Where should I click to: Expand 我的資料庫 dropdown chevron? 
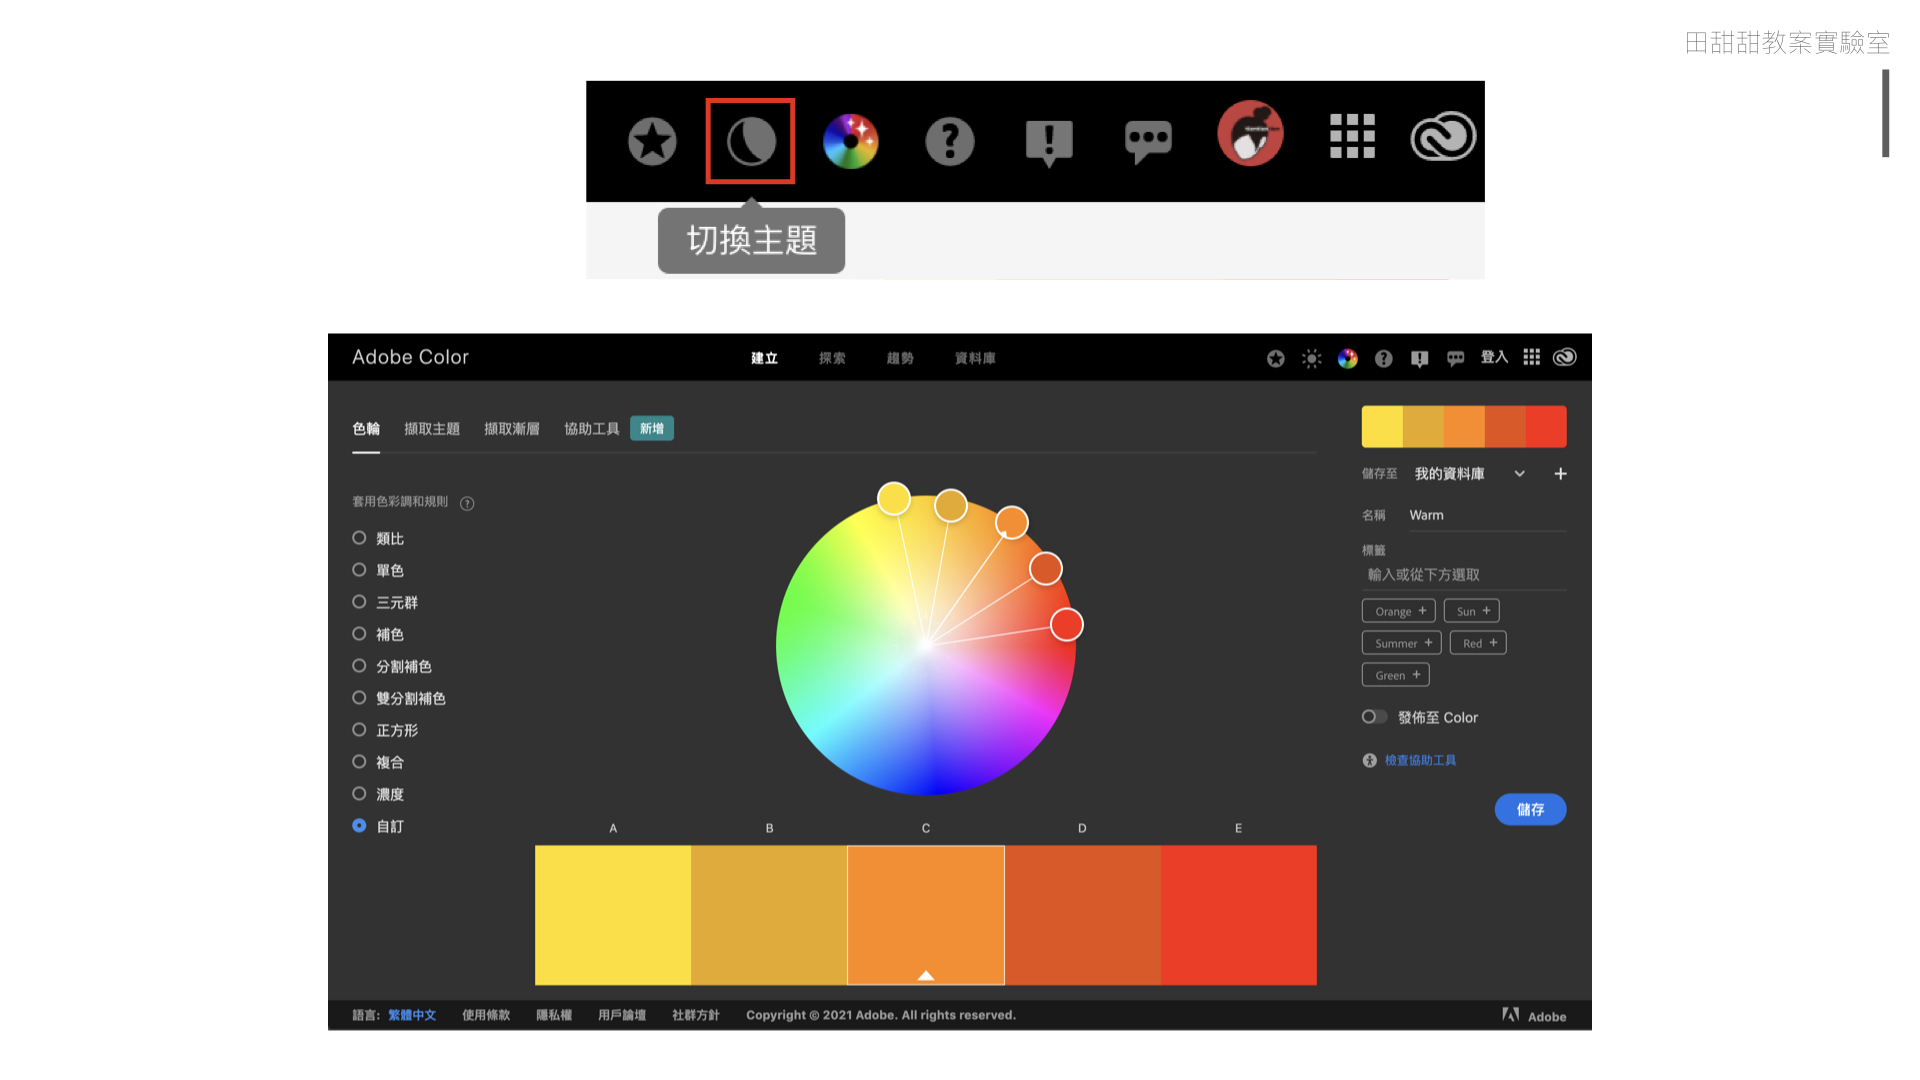1519,474
